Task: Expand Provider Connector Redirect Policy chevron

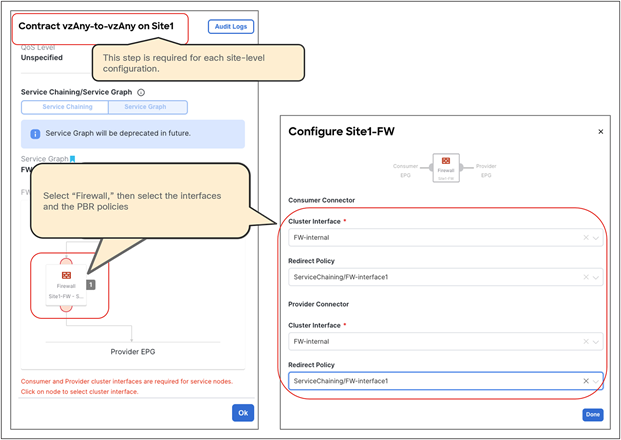Action: coord(596,381)
